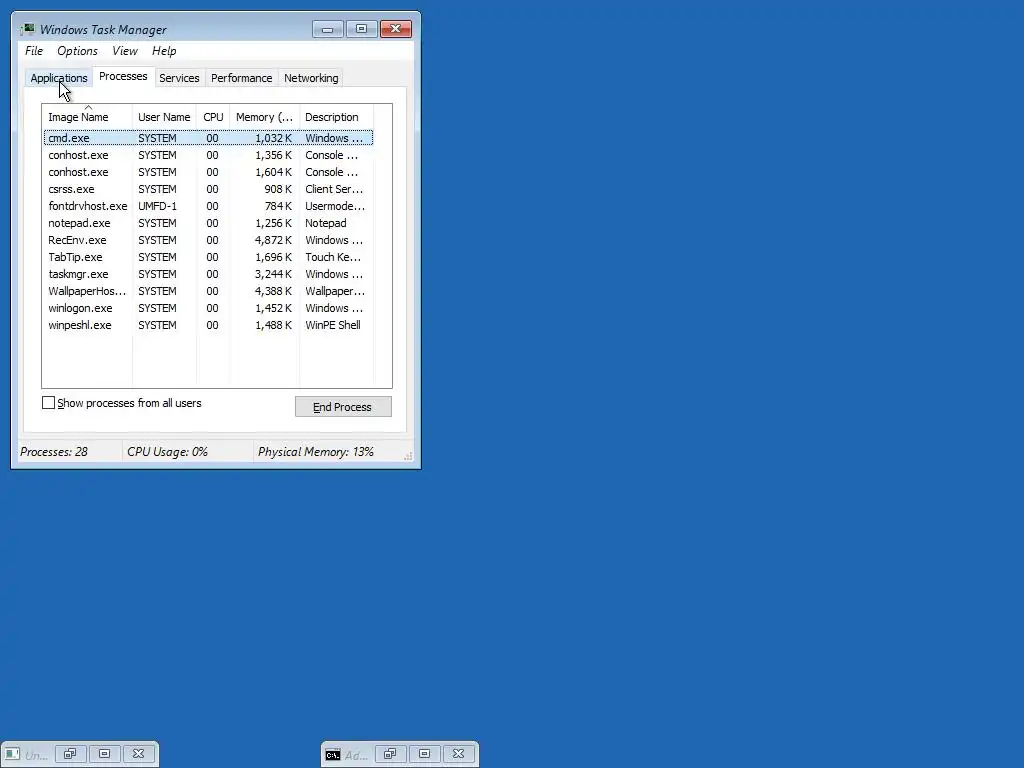Image resolution: width=1024 pixels, height=768 pixels.
Task: Click the UMFD-1 user name cell
Action: (x=157, y=206)
